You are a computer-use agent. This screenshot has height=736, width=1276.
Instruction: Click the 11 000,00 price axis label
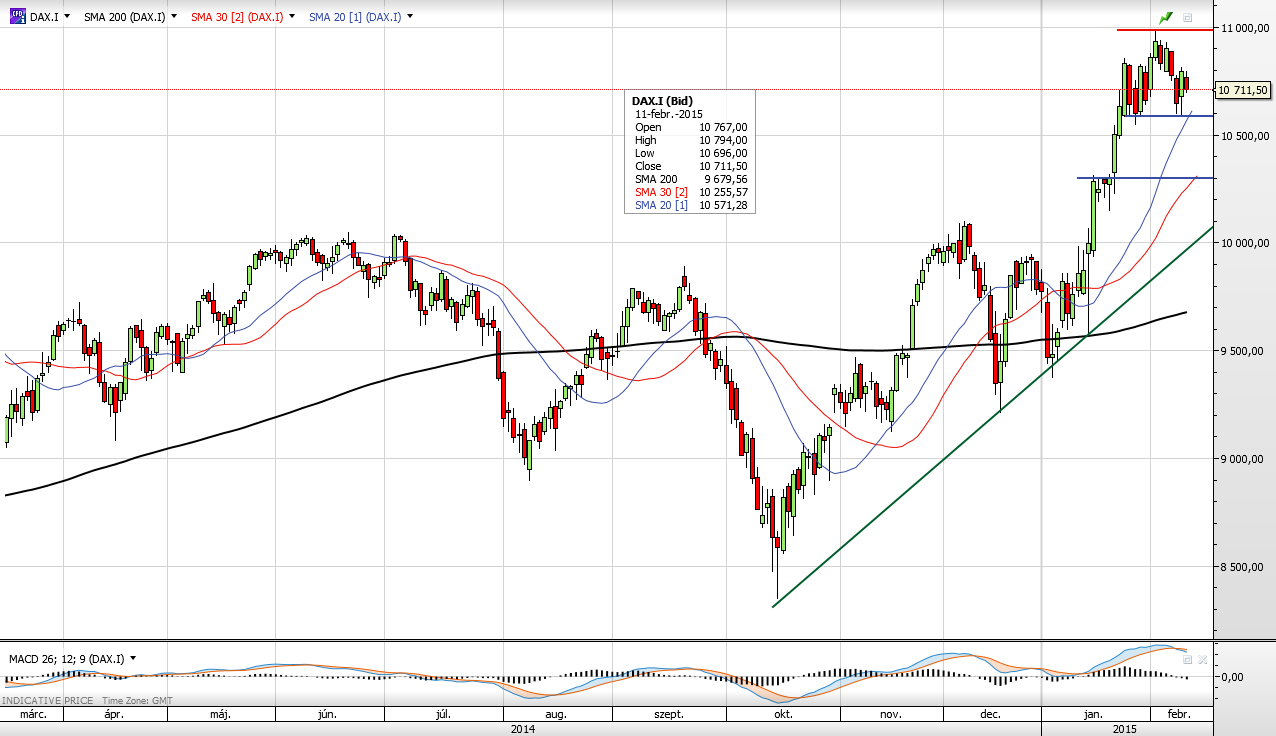click(1243, 29)
